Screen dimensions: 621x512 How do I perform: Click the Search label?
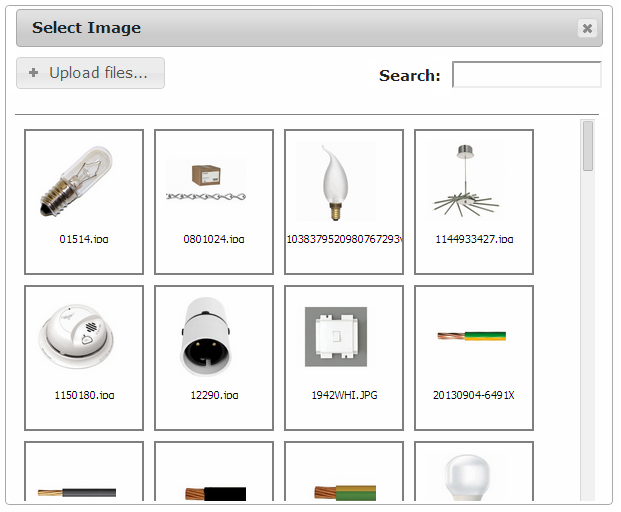click(x=410, y=76)
